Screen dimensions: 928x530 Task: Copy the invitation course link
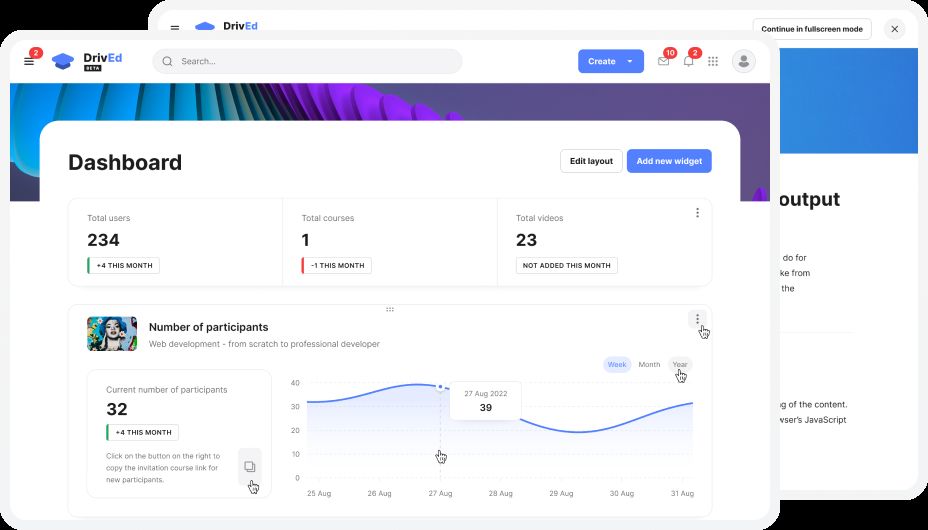250,466
